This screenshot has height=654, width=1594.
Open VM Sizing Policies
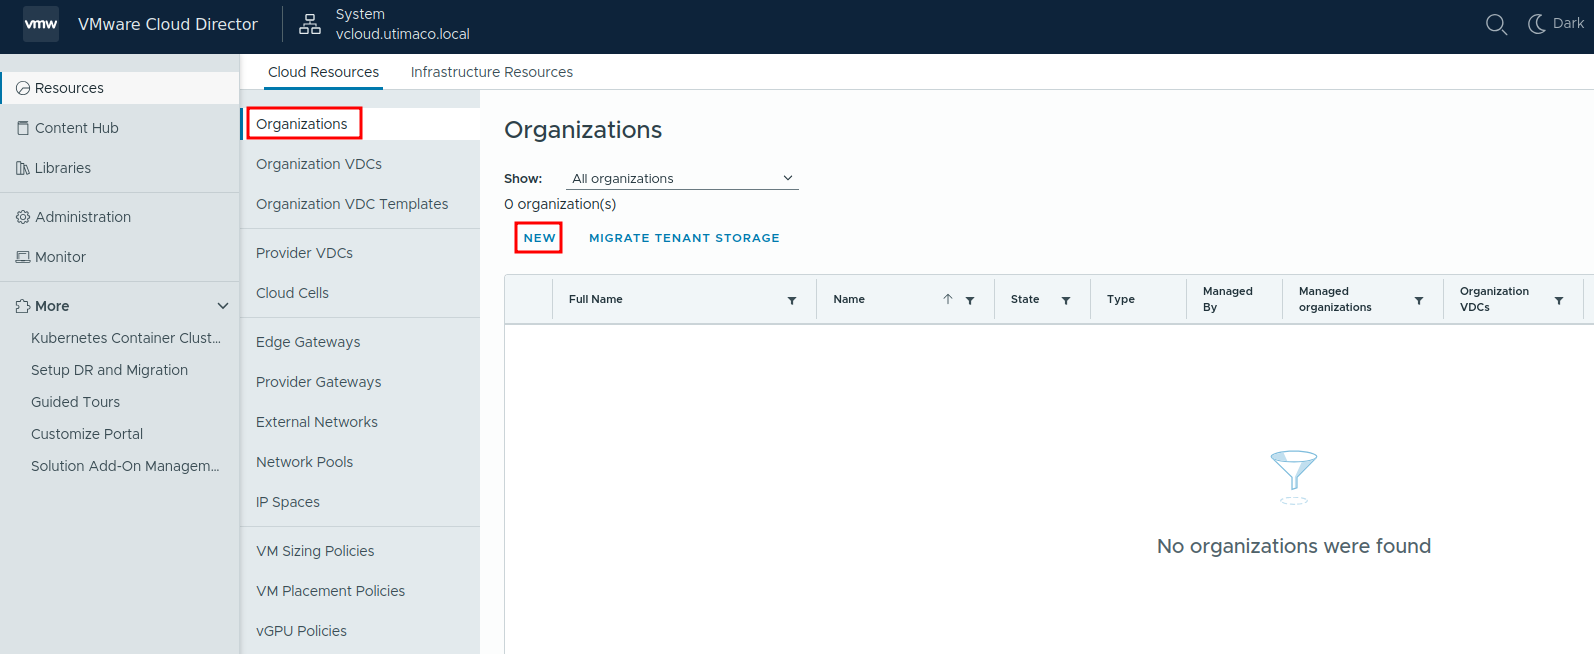(315, 551)
